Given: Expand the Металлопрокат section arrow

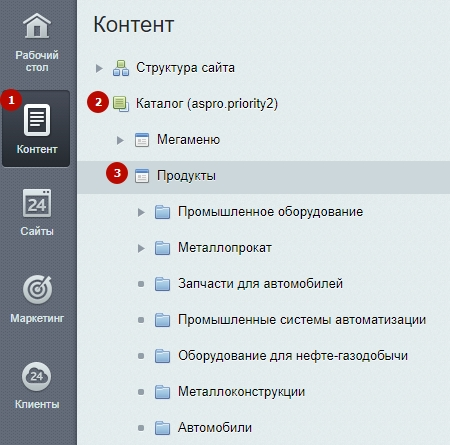Looking at the screenshot, I should (141, 248).
